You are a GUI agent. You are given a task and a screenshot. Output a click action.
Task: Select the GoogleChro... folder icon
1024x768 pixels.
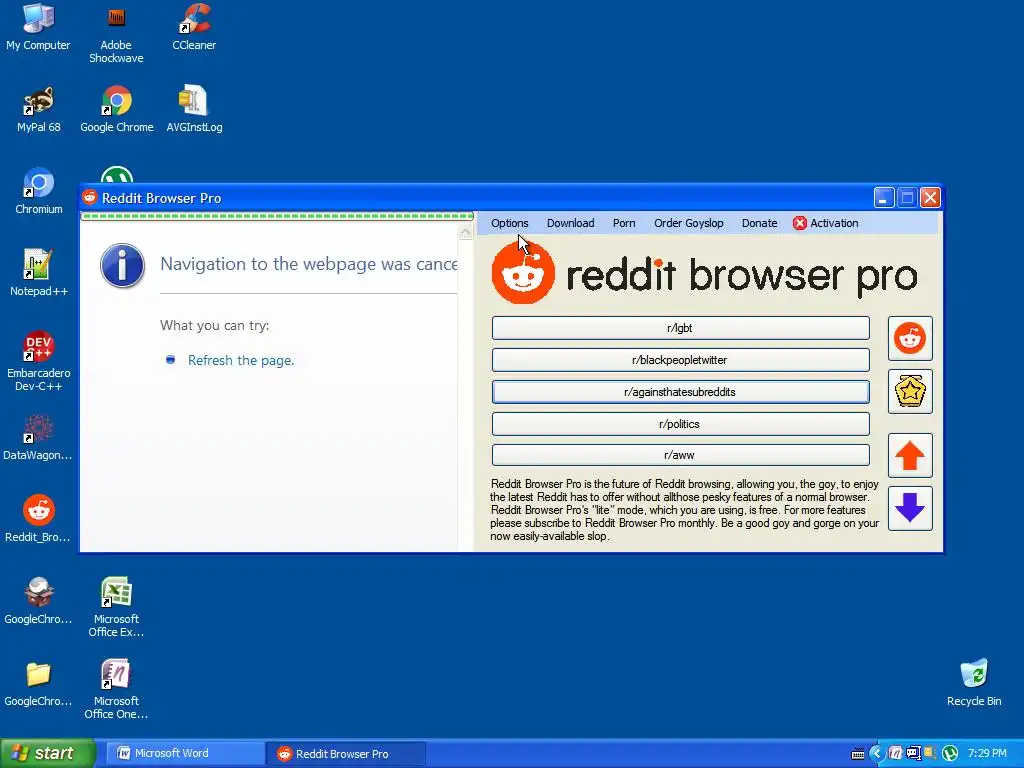[39, 684]
